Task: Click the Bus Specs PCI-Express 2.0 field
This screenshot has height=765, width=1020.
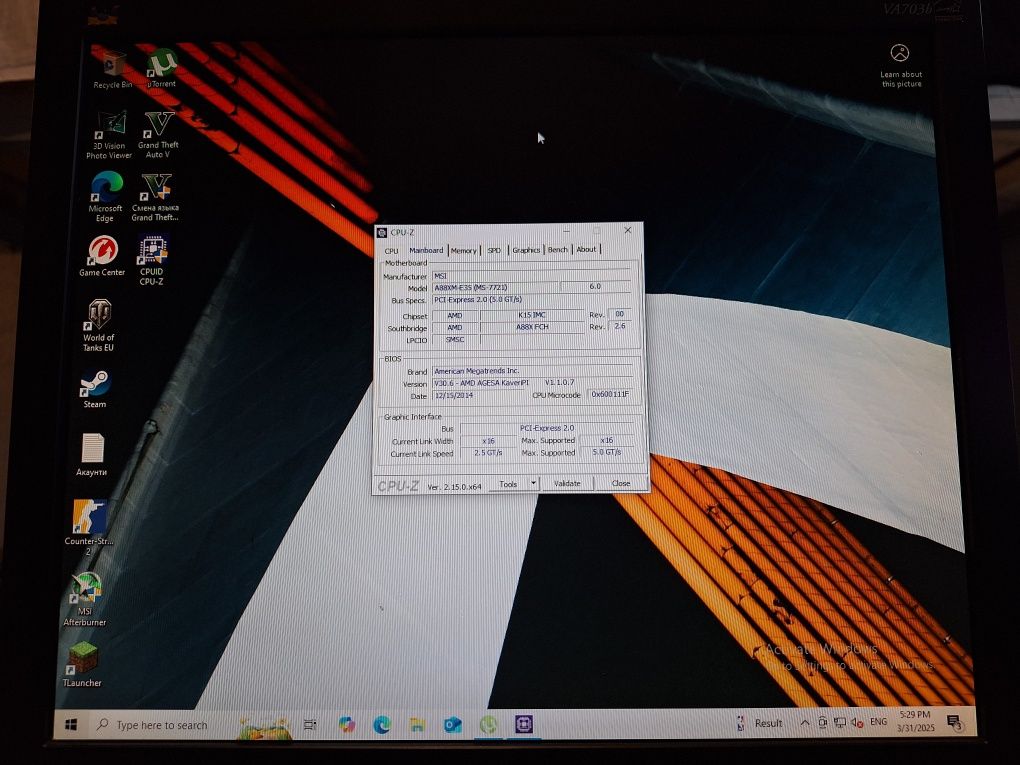Action: [531, 300]
